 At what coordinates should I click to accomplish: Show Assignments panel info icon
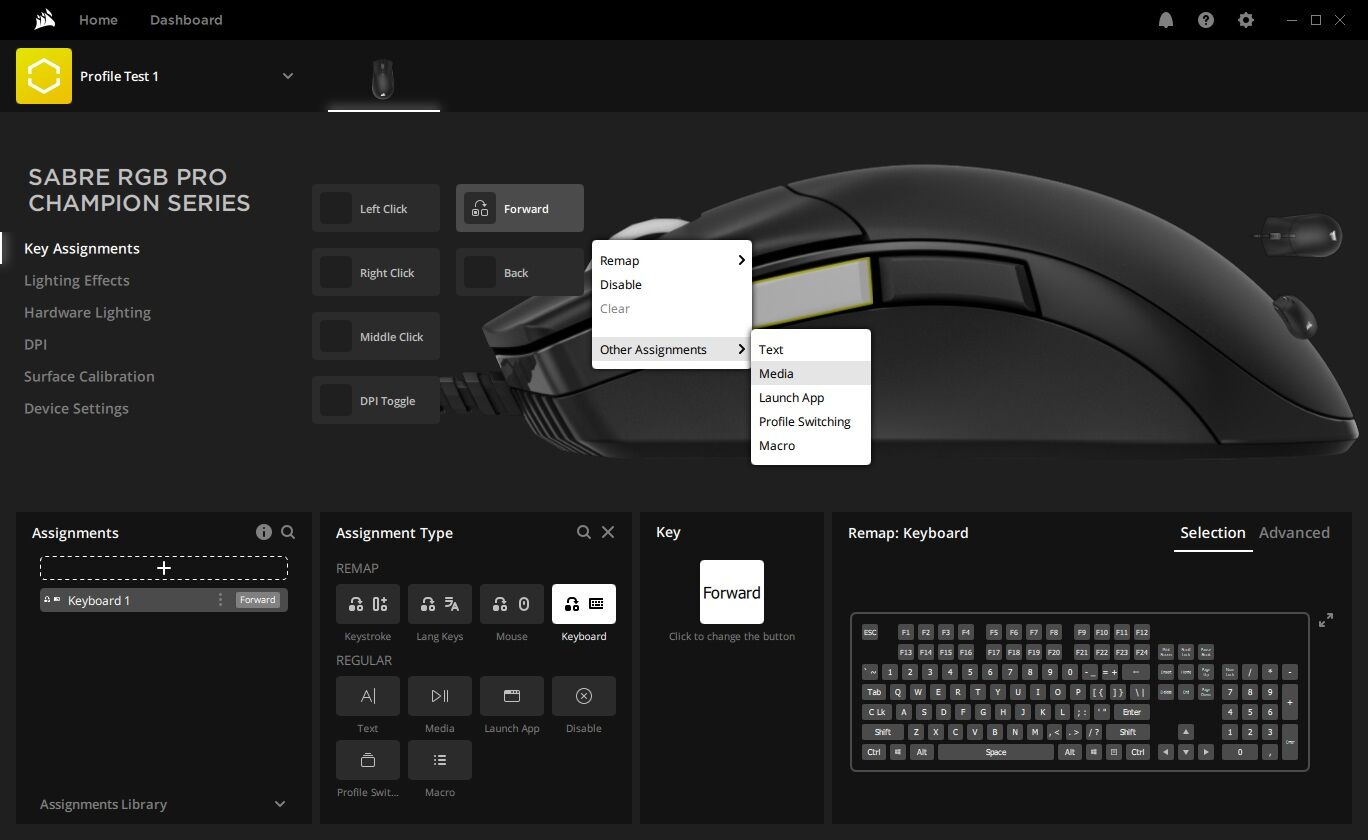[264, 532]
